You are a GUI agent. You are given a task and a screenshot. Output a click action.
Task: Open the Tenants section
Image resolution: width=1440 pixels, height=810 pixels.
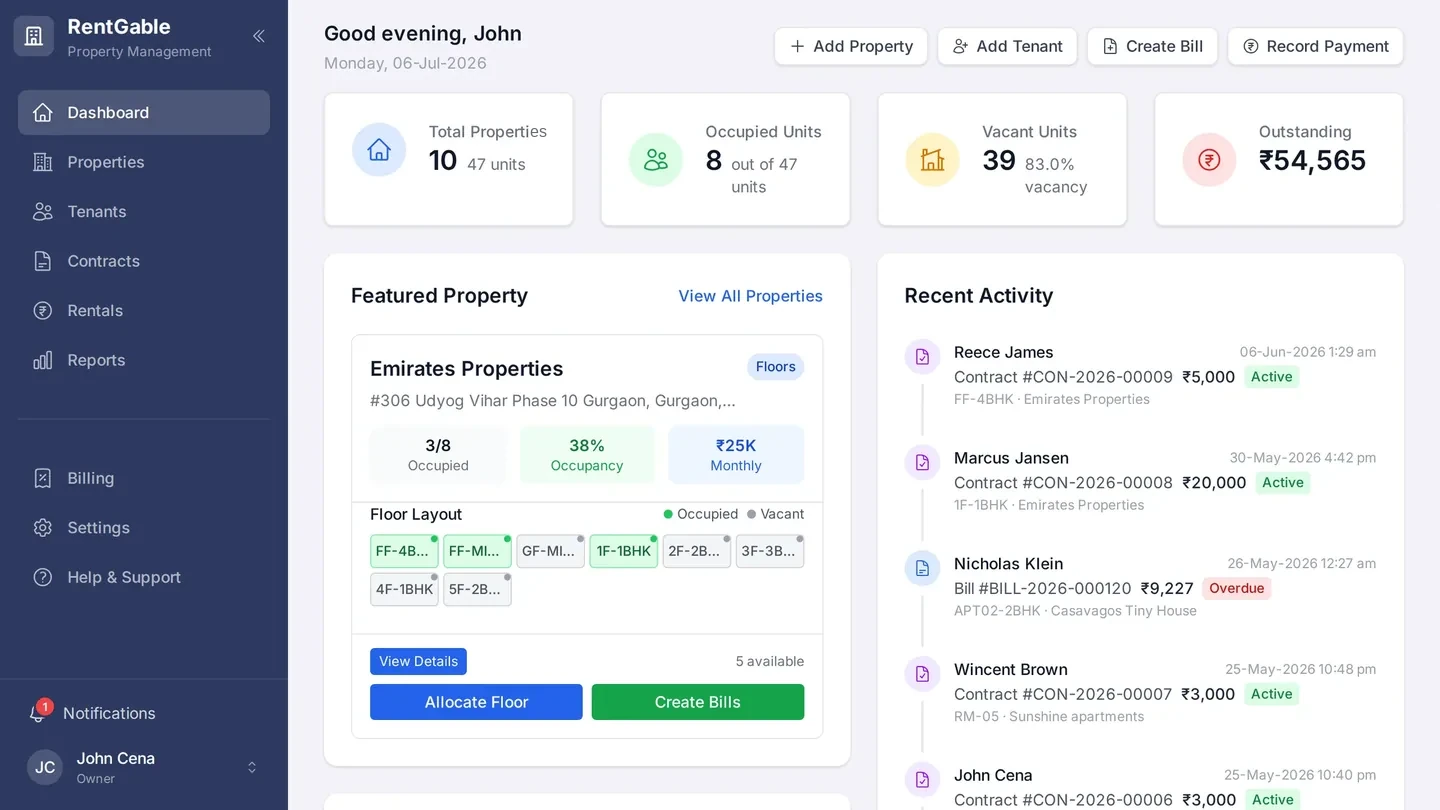(x=144, y=211)
